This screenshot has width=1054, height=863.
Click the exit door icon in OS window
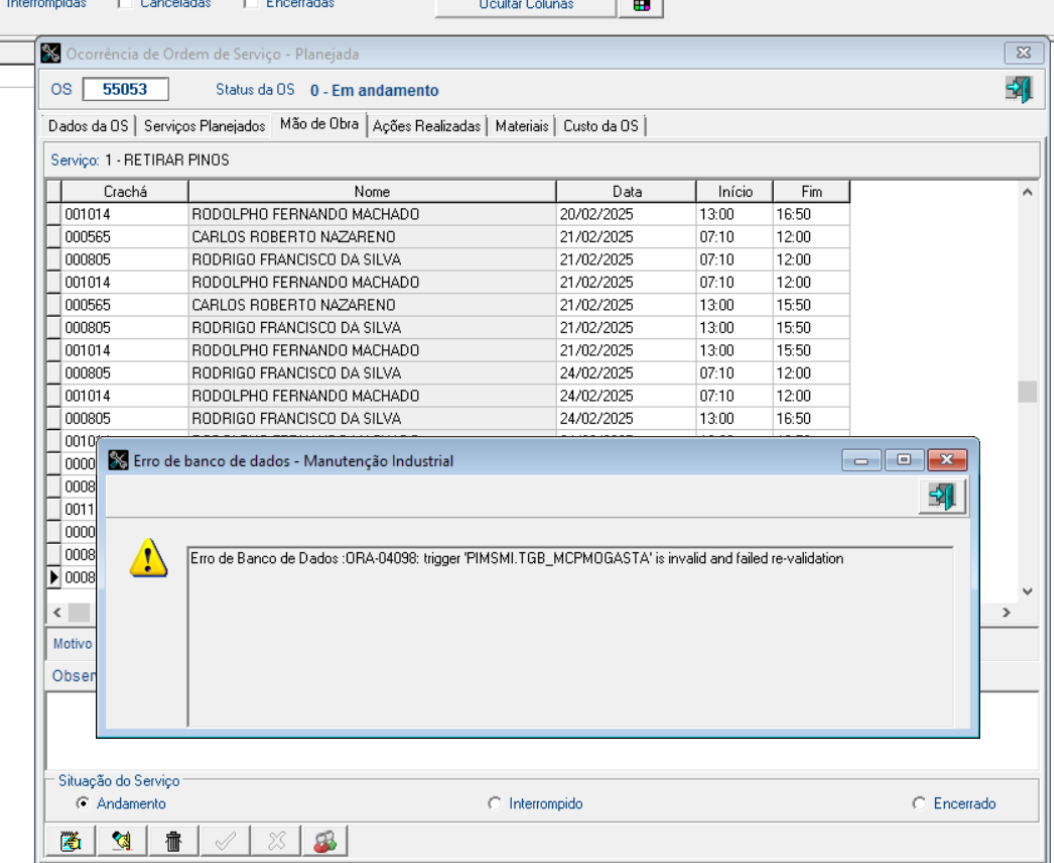click(1018, 89)
